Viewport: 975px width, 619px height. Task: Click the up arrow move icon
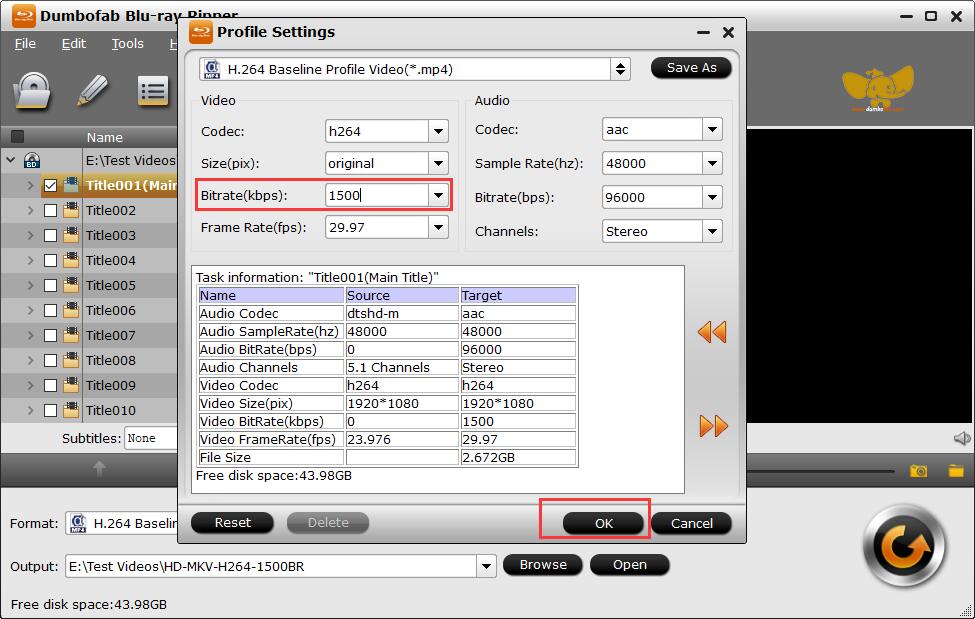[x=99, y=468]
